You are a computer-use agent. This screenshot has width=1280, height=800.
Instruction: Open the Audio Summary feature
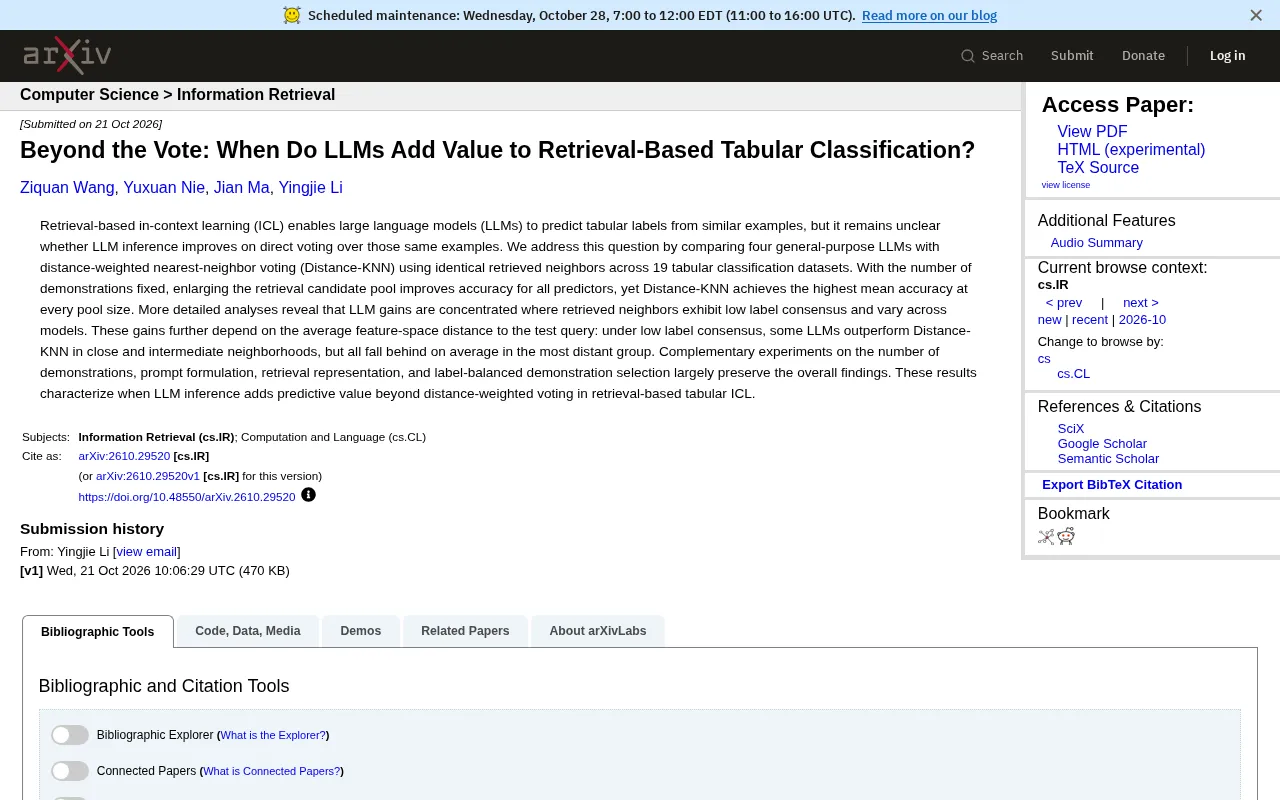coord(1096,243)
